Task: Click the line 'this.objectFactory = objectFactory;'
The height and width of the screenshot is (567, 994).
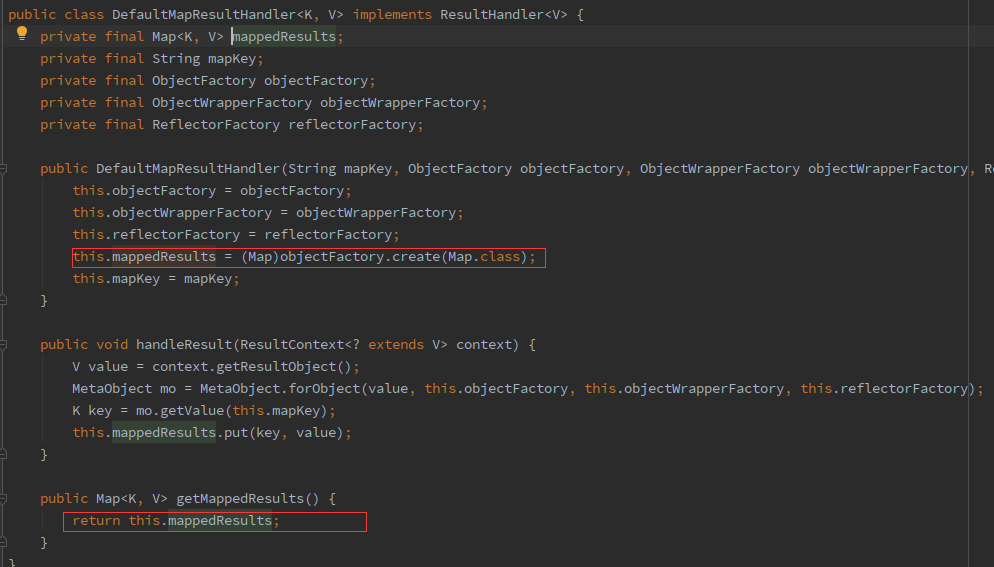Action: click(x=212, y=191)
